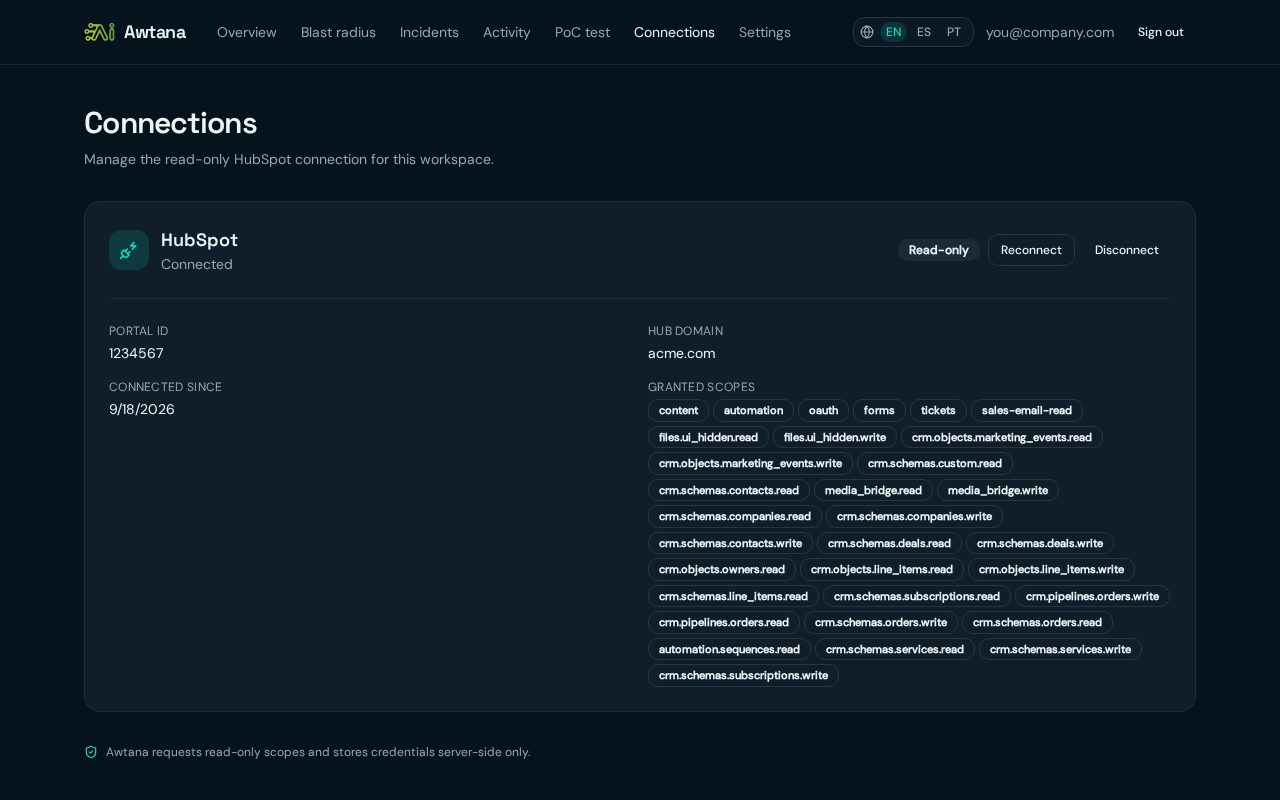The width and height of the screenshot is (1280, 800).
Task: Switch language to ES
Action: click(x=924, y=32)
